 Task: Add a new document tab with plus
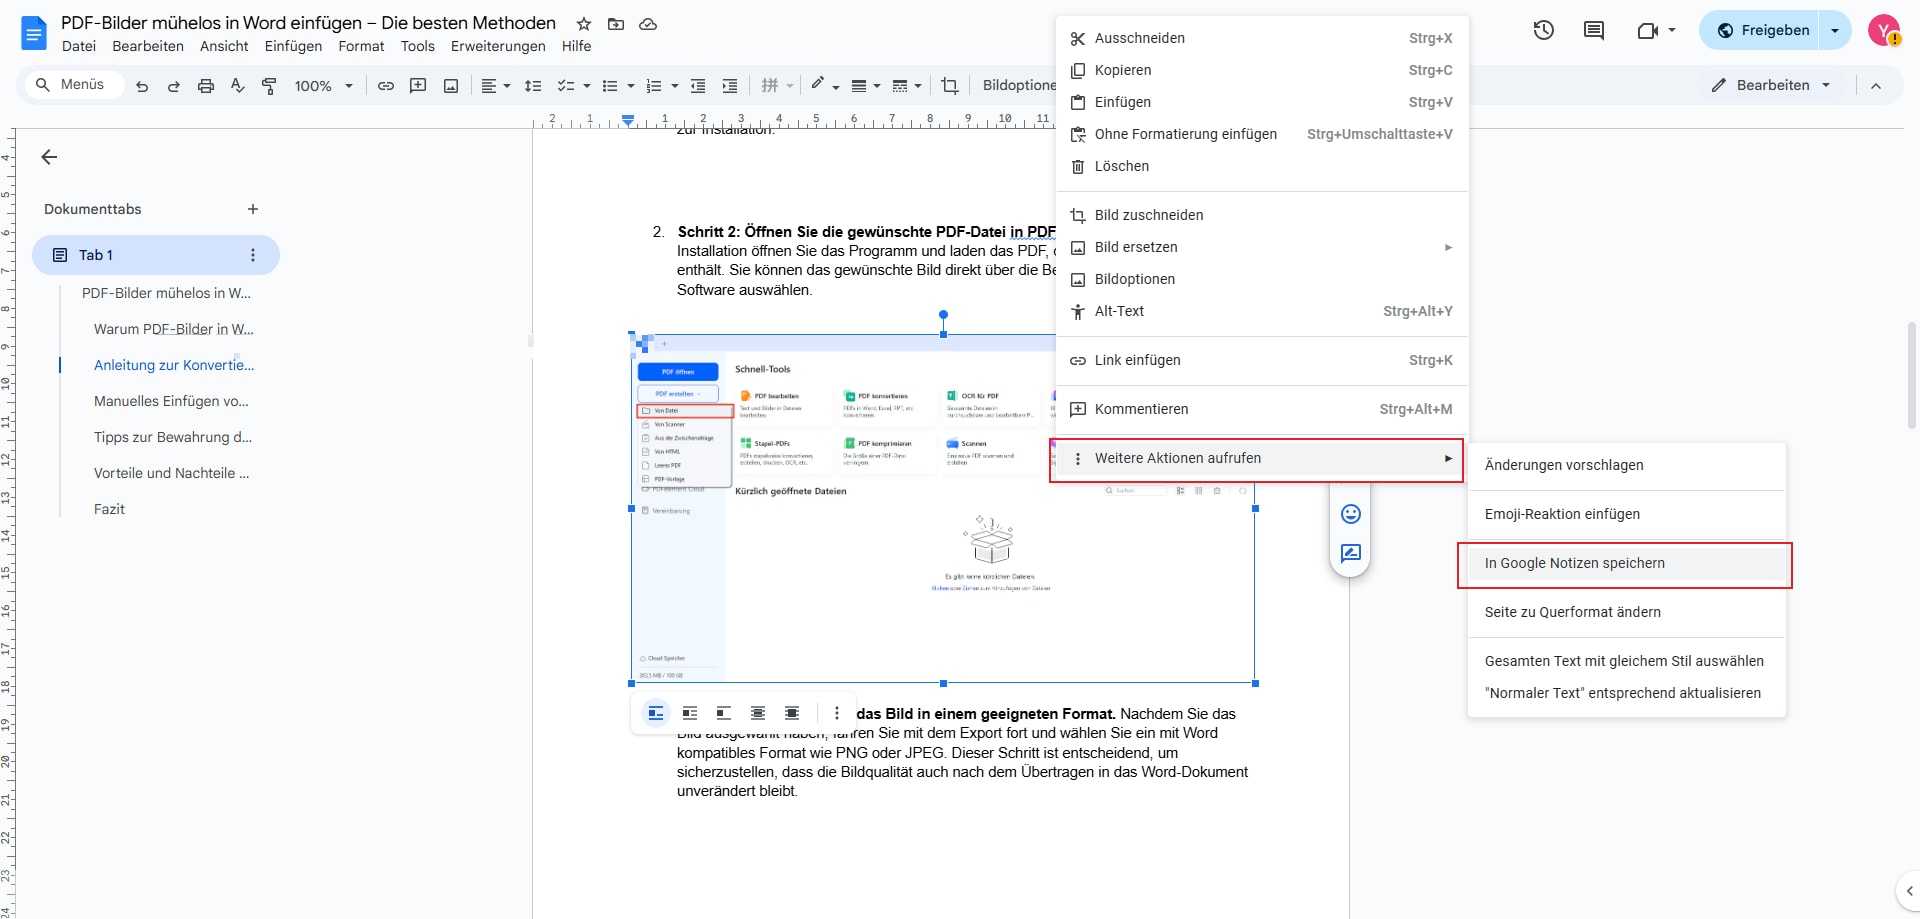(253, 209)
